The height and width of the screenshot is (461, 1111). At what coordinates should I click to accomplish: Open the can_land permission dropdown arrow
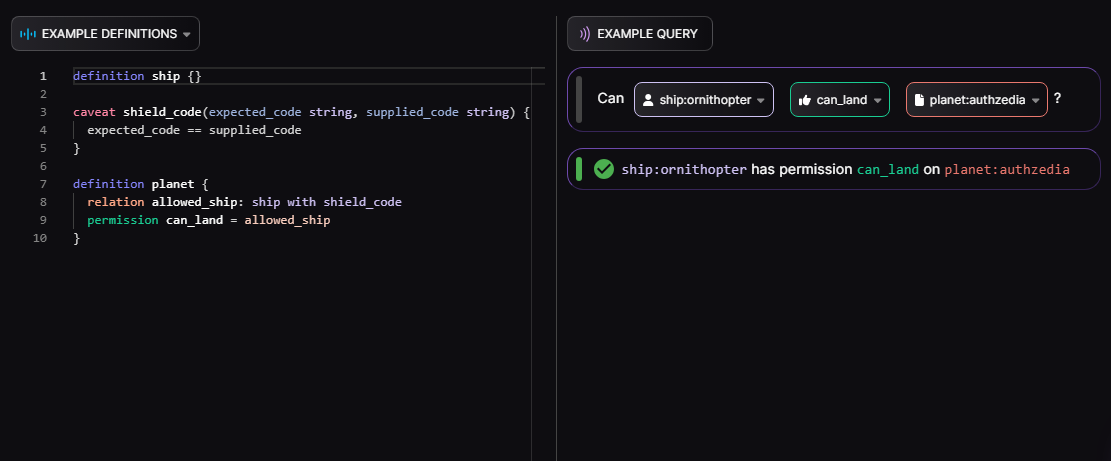877,101
